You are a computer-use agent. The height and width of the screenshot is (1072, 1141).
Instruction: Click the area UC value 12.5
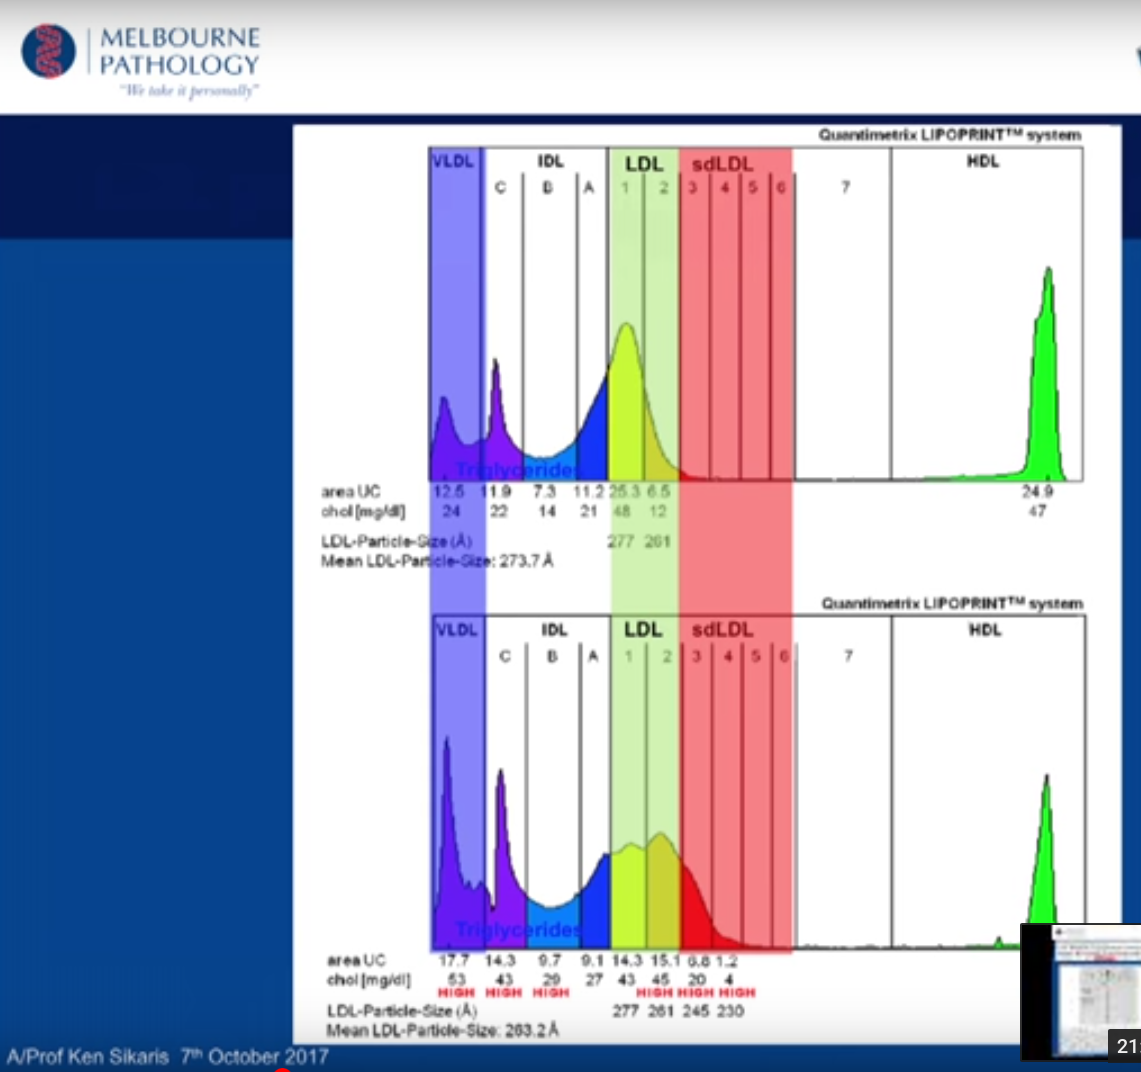tap(449, 492)
